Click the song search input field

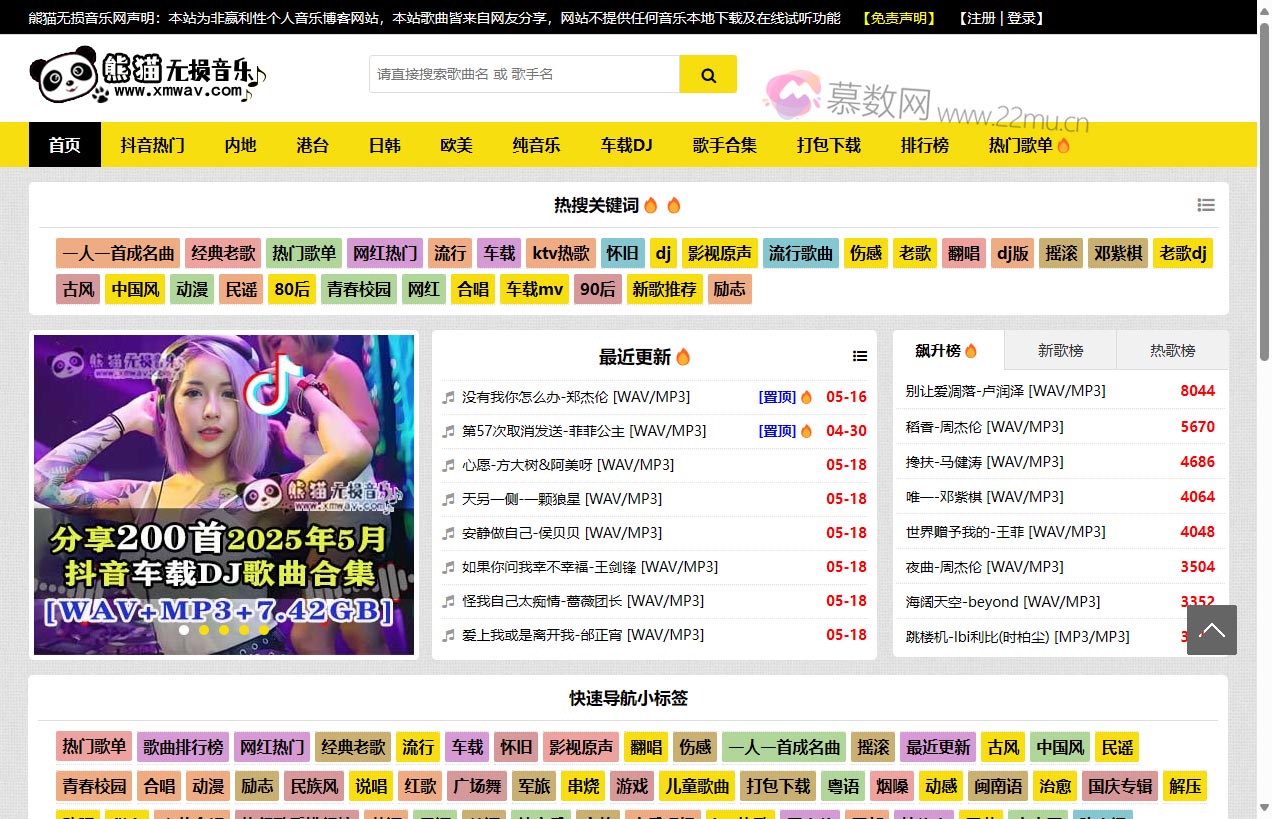524,75
